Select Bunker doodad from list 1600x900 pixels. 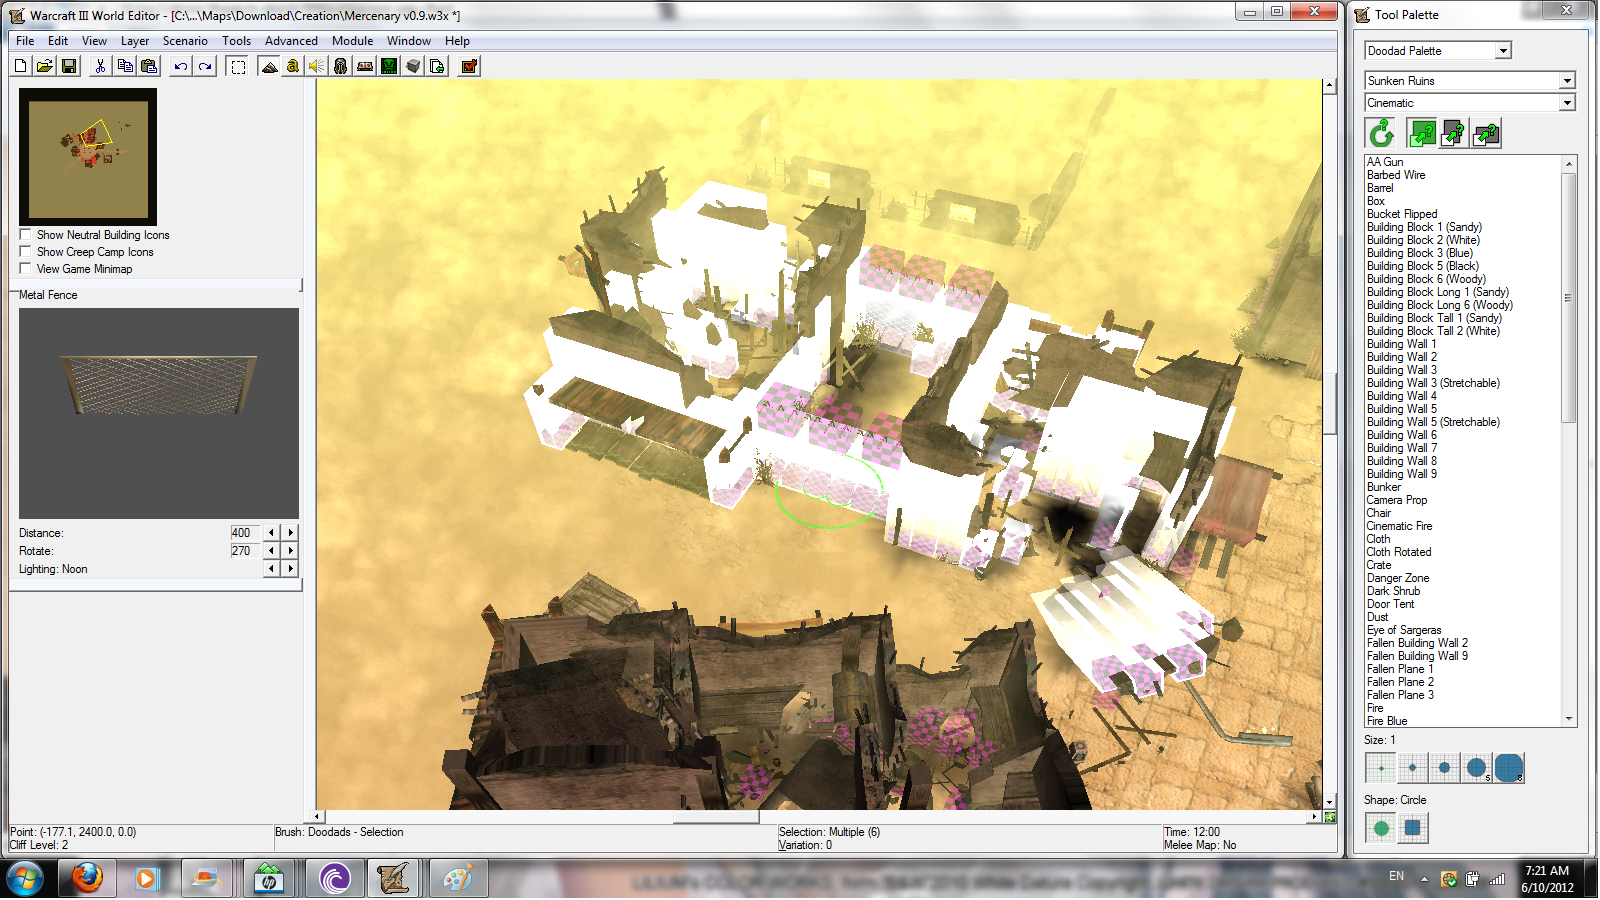pos(1384,487)
